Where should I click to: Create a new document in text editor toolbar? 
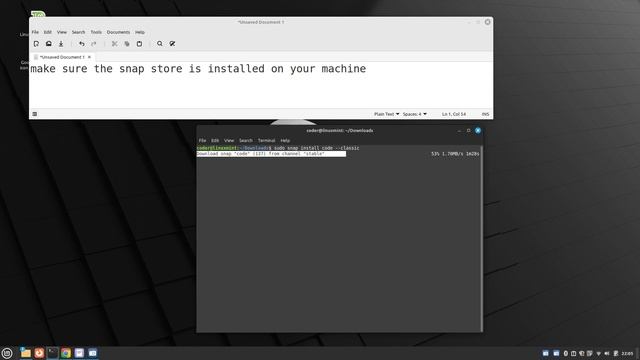[x=36, y=44]
